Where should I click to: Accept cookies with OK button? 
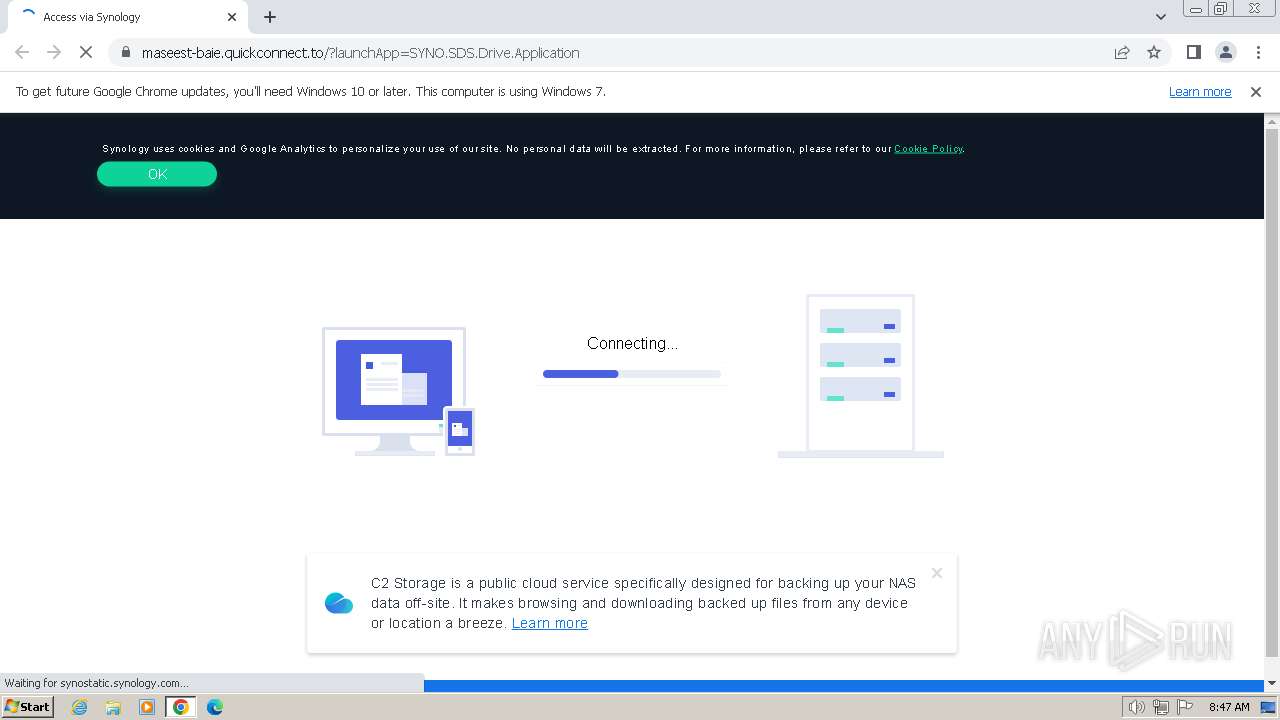click(157, 174)
